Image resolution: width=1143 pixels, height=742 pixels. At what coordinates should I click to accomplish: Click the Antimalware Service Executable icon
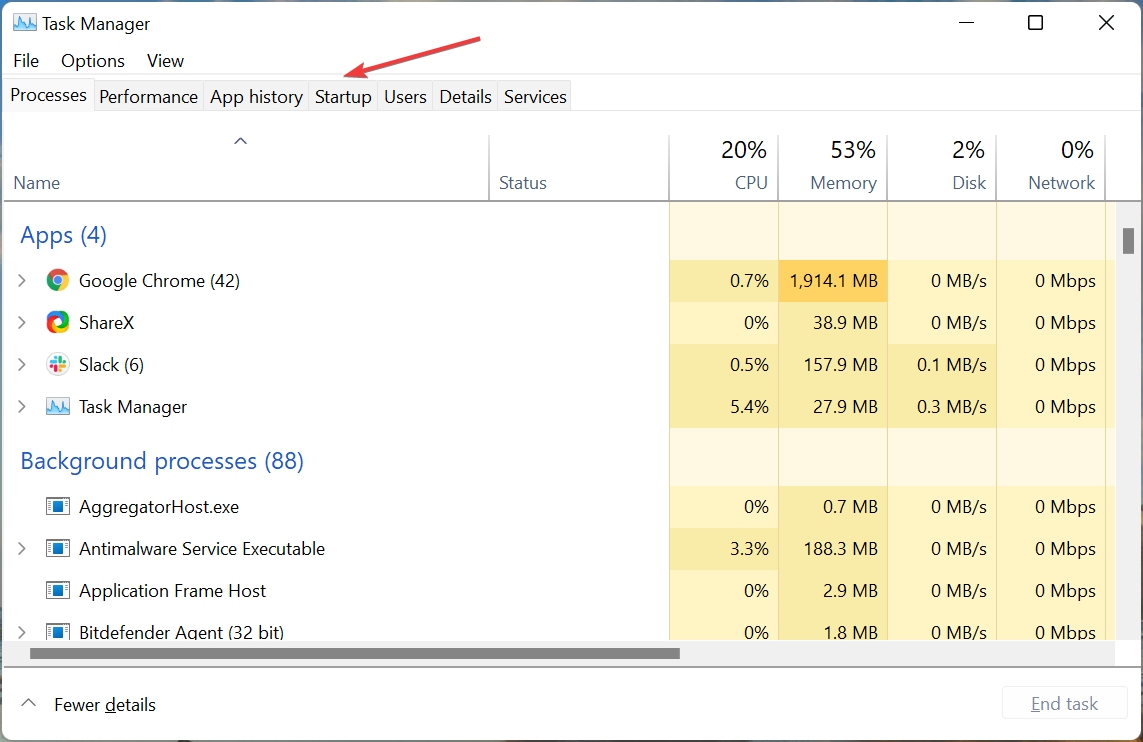(58, 548)
